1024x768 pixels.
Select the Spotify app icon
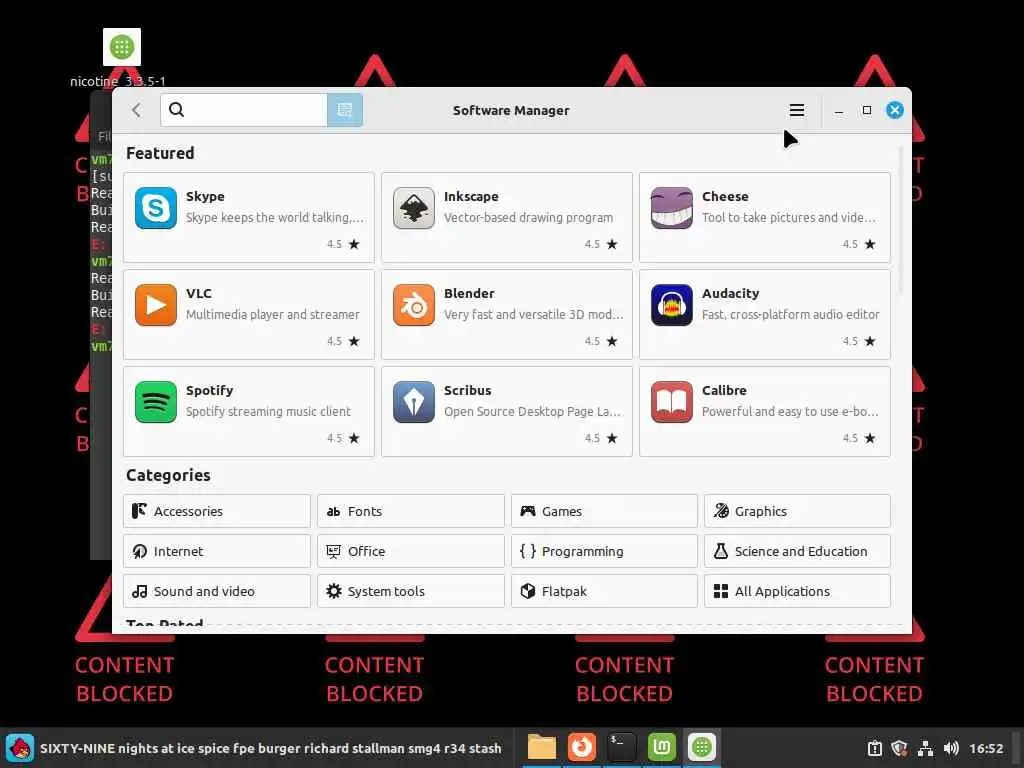(x=155, y=402)
